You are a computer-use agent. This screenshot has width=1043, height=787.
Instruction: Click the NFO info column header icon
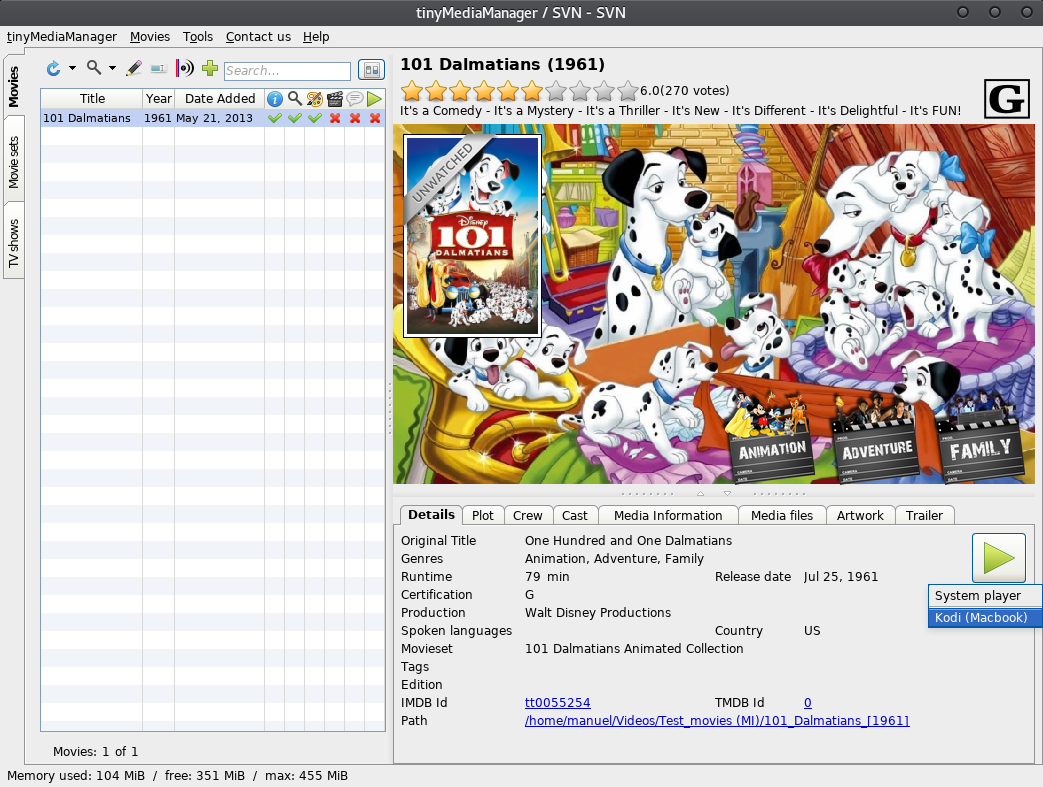pos(274,99)
